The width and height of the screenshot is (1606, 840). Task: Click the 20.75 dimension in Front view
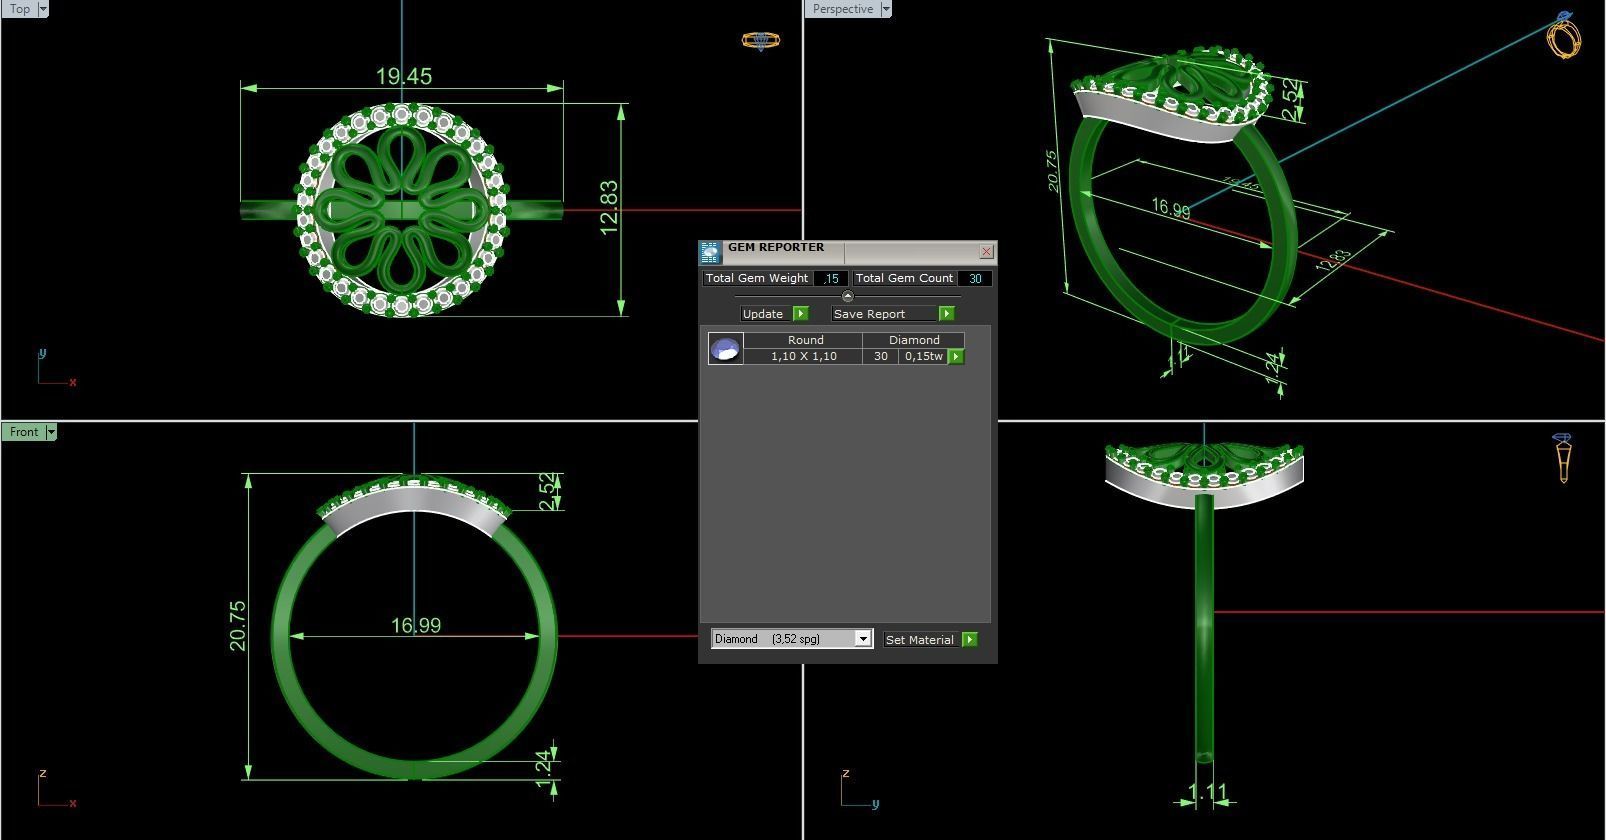point(237,626)
